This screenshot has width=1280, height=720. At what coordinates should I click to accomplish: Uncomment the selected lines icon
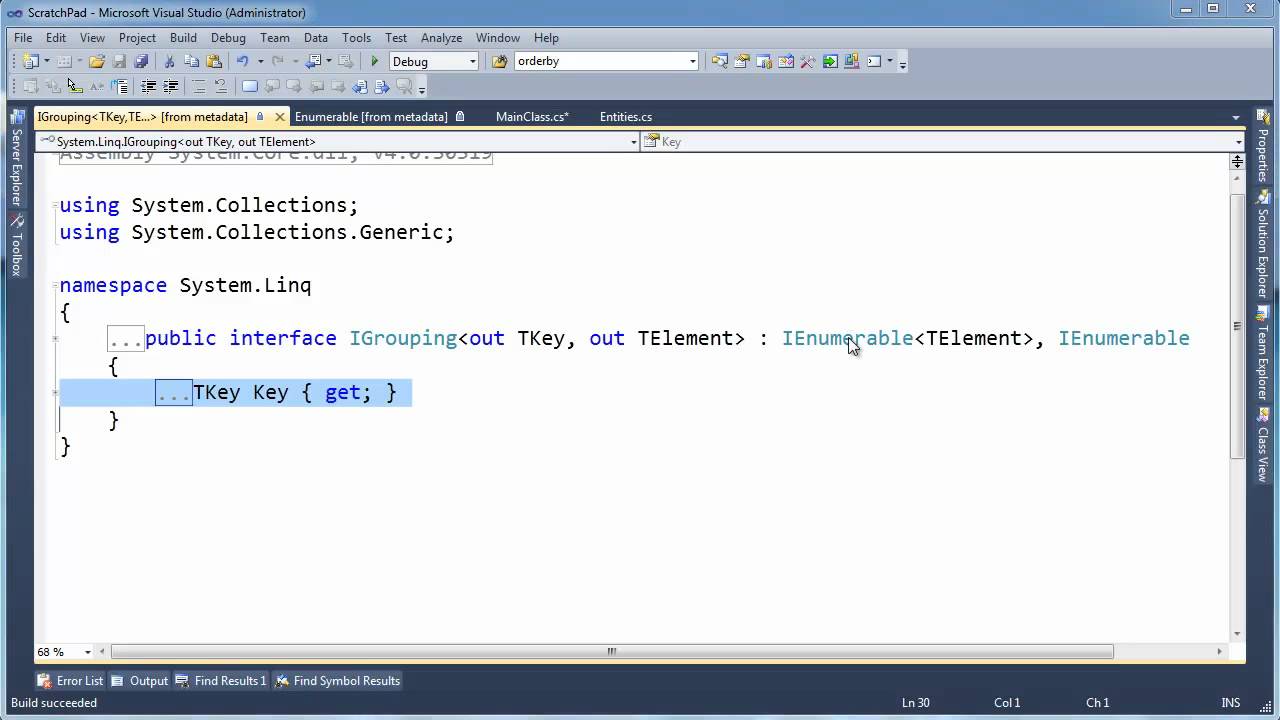pyautogui.click(x=221, y=87)
